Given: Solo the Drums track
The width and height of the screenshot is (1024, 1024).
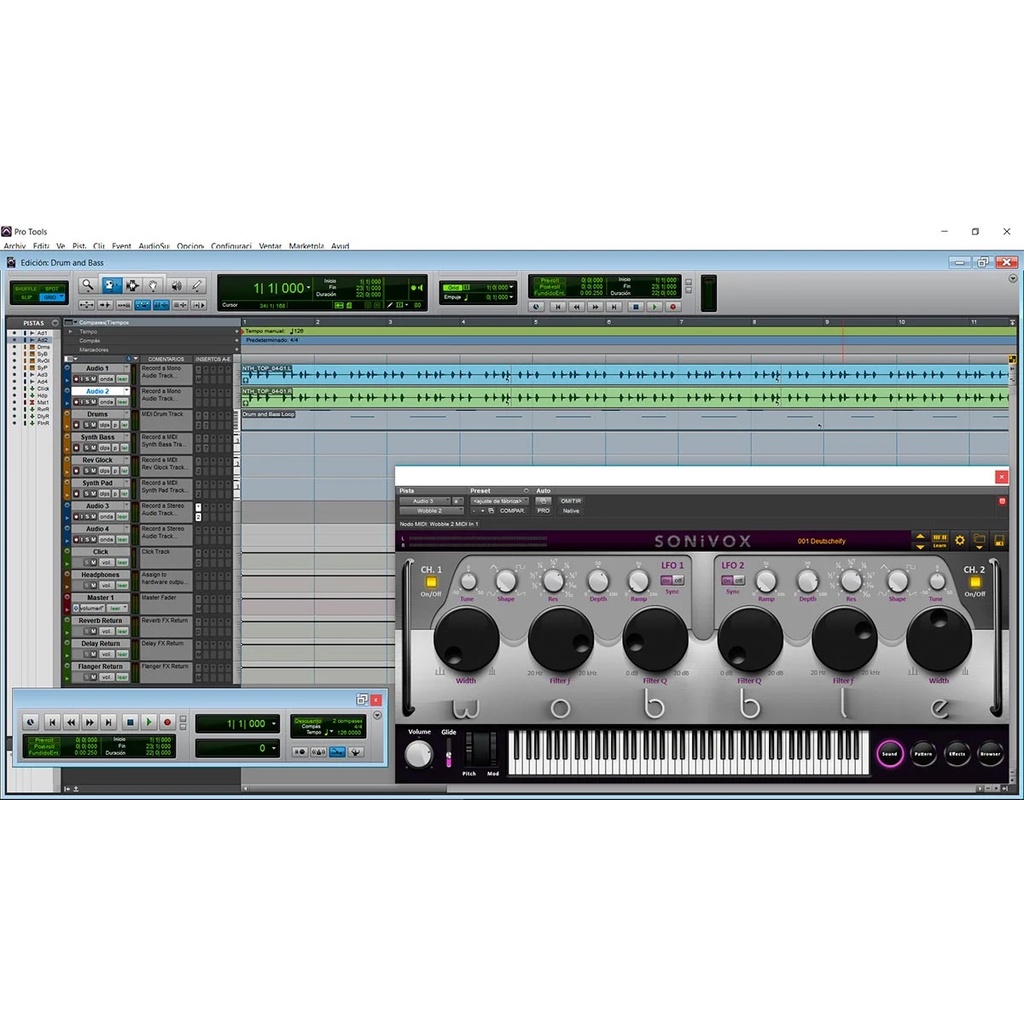Looking at the screenshot, I should tap(86, 424).
